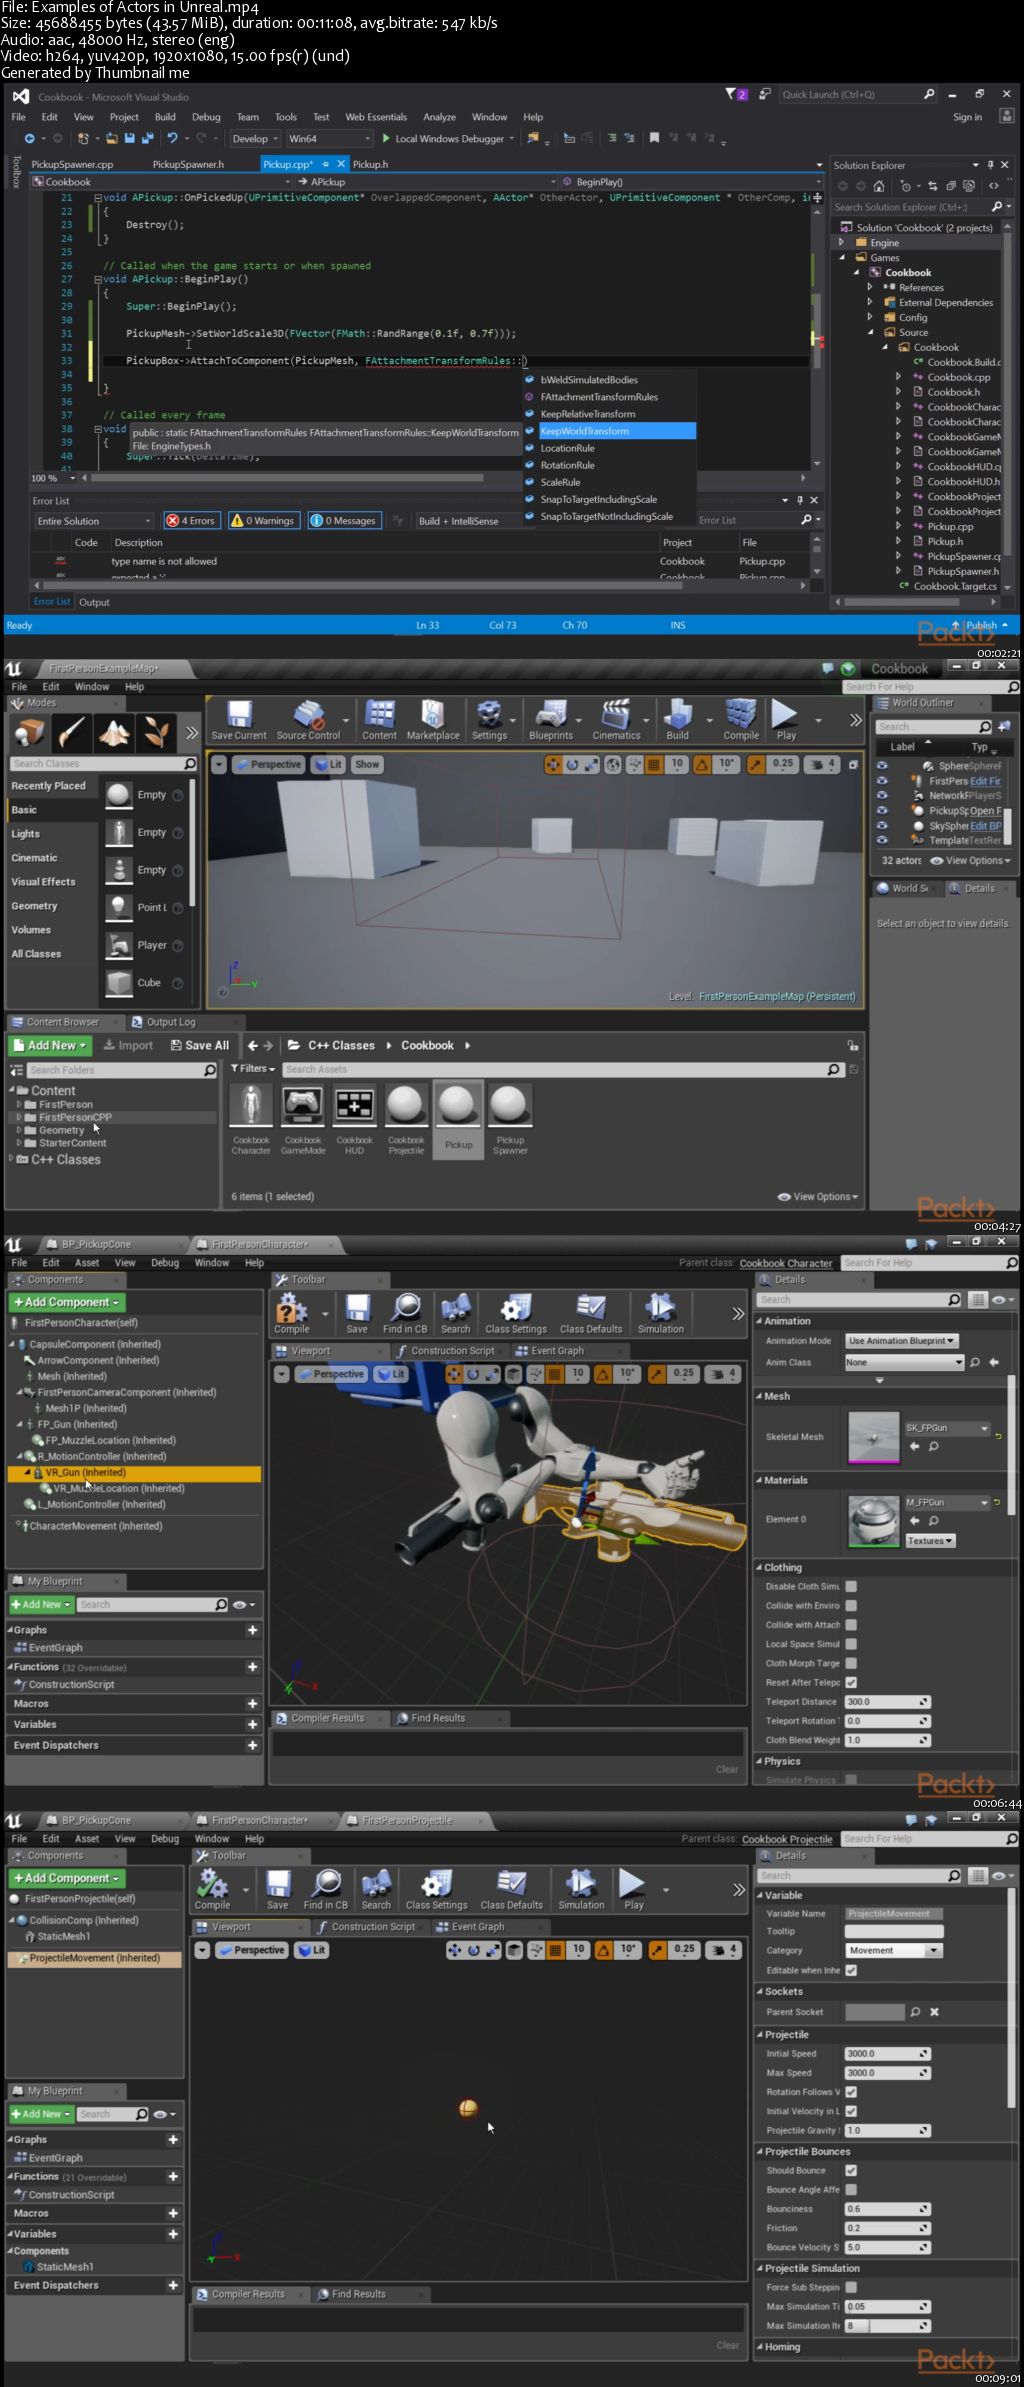Screen dimensions: 1024x2387
Task: Click the Sign in link in Visual Studio
Action: coord(967,117)
